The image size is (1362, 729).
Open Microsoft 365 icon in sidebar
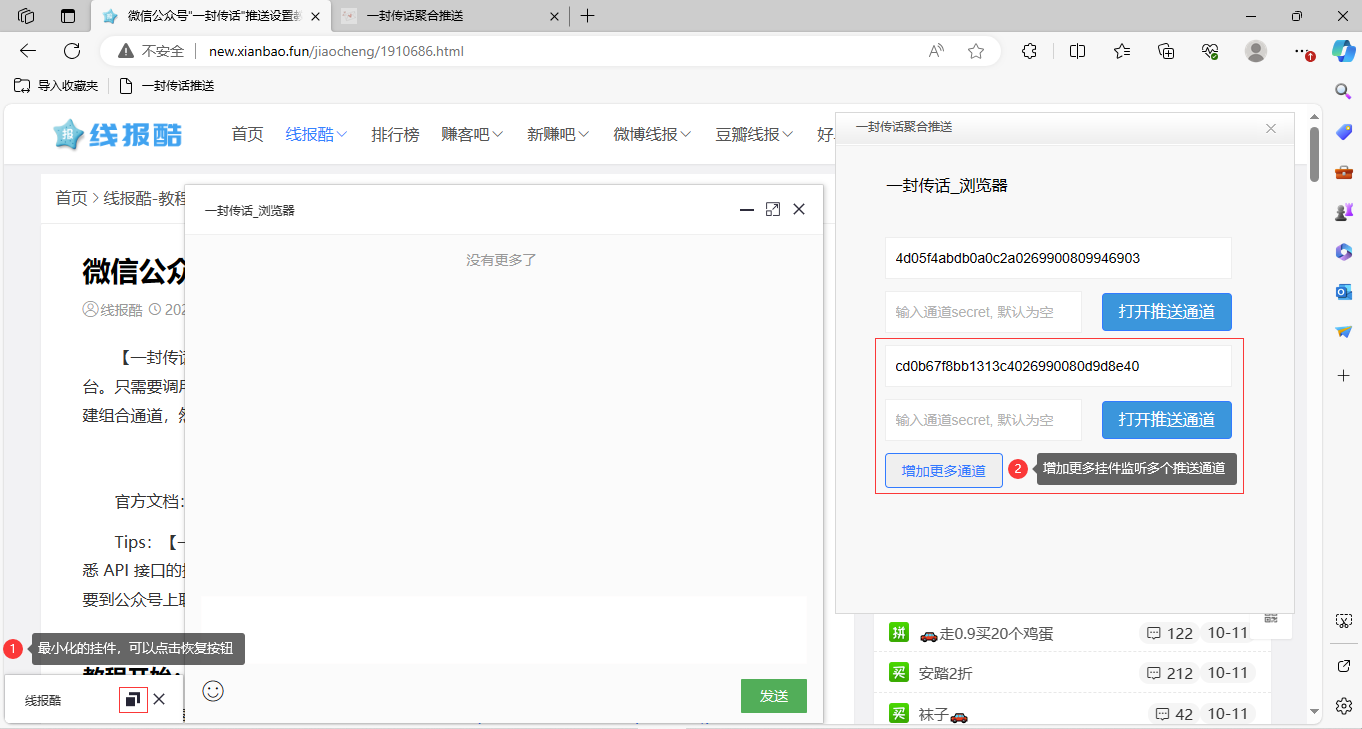pyautogui.click(x=1344, y=252)
